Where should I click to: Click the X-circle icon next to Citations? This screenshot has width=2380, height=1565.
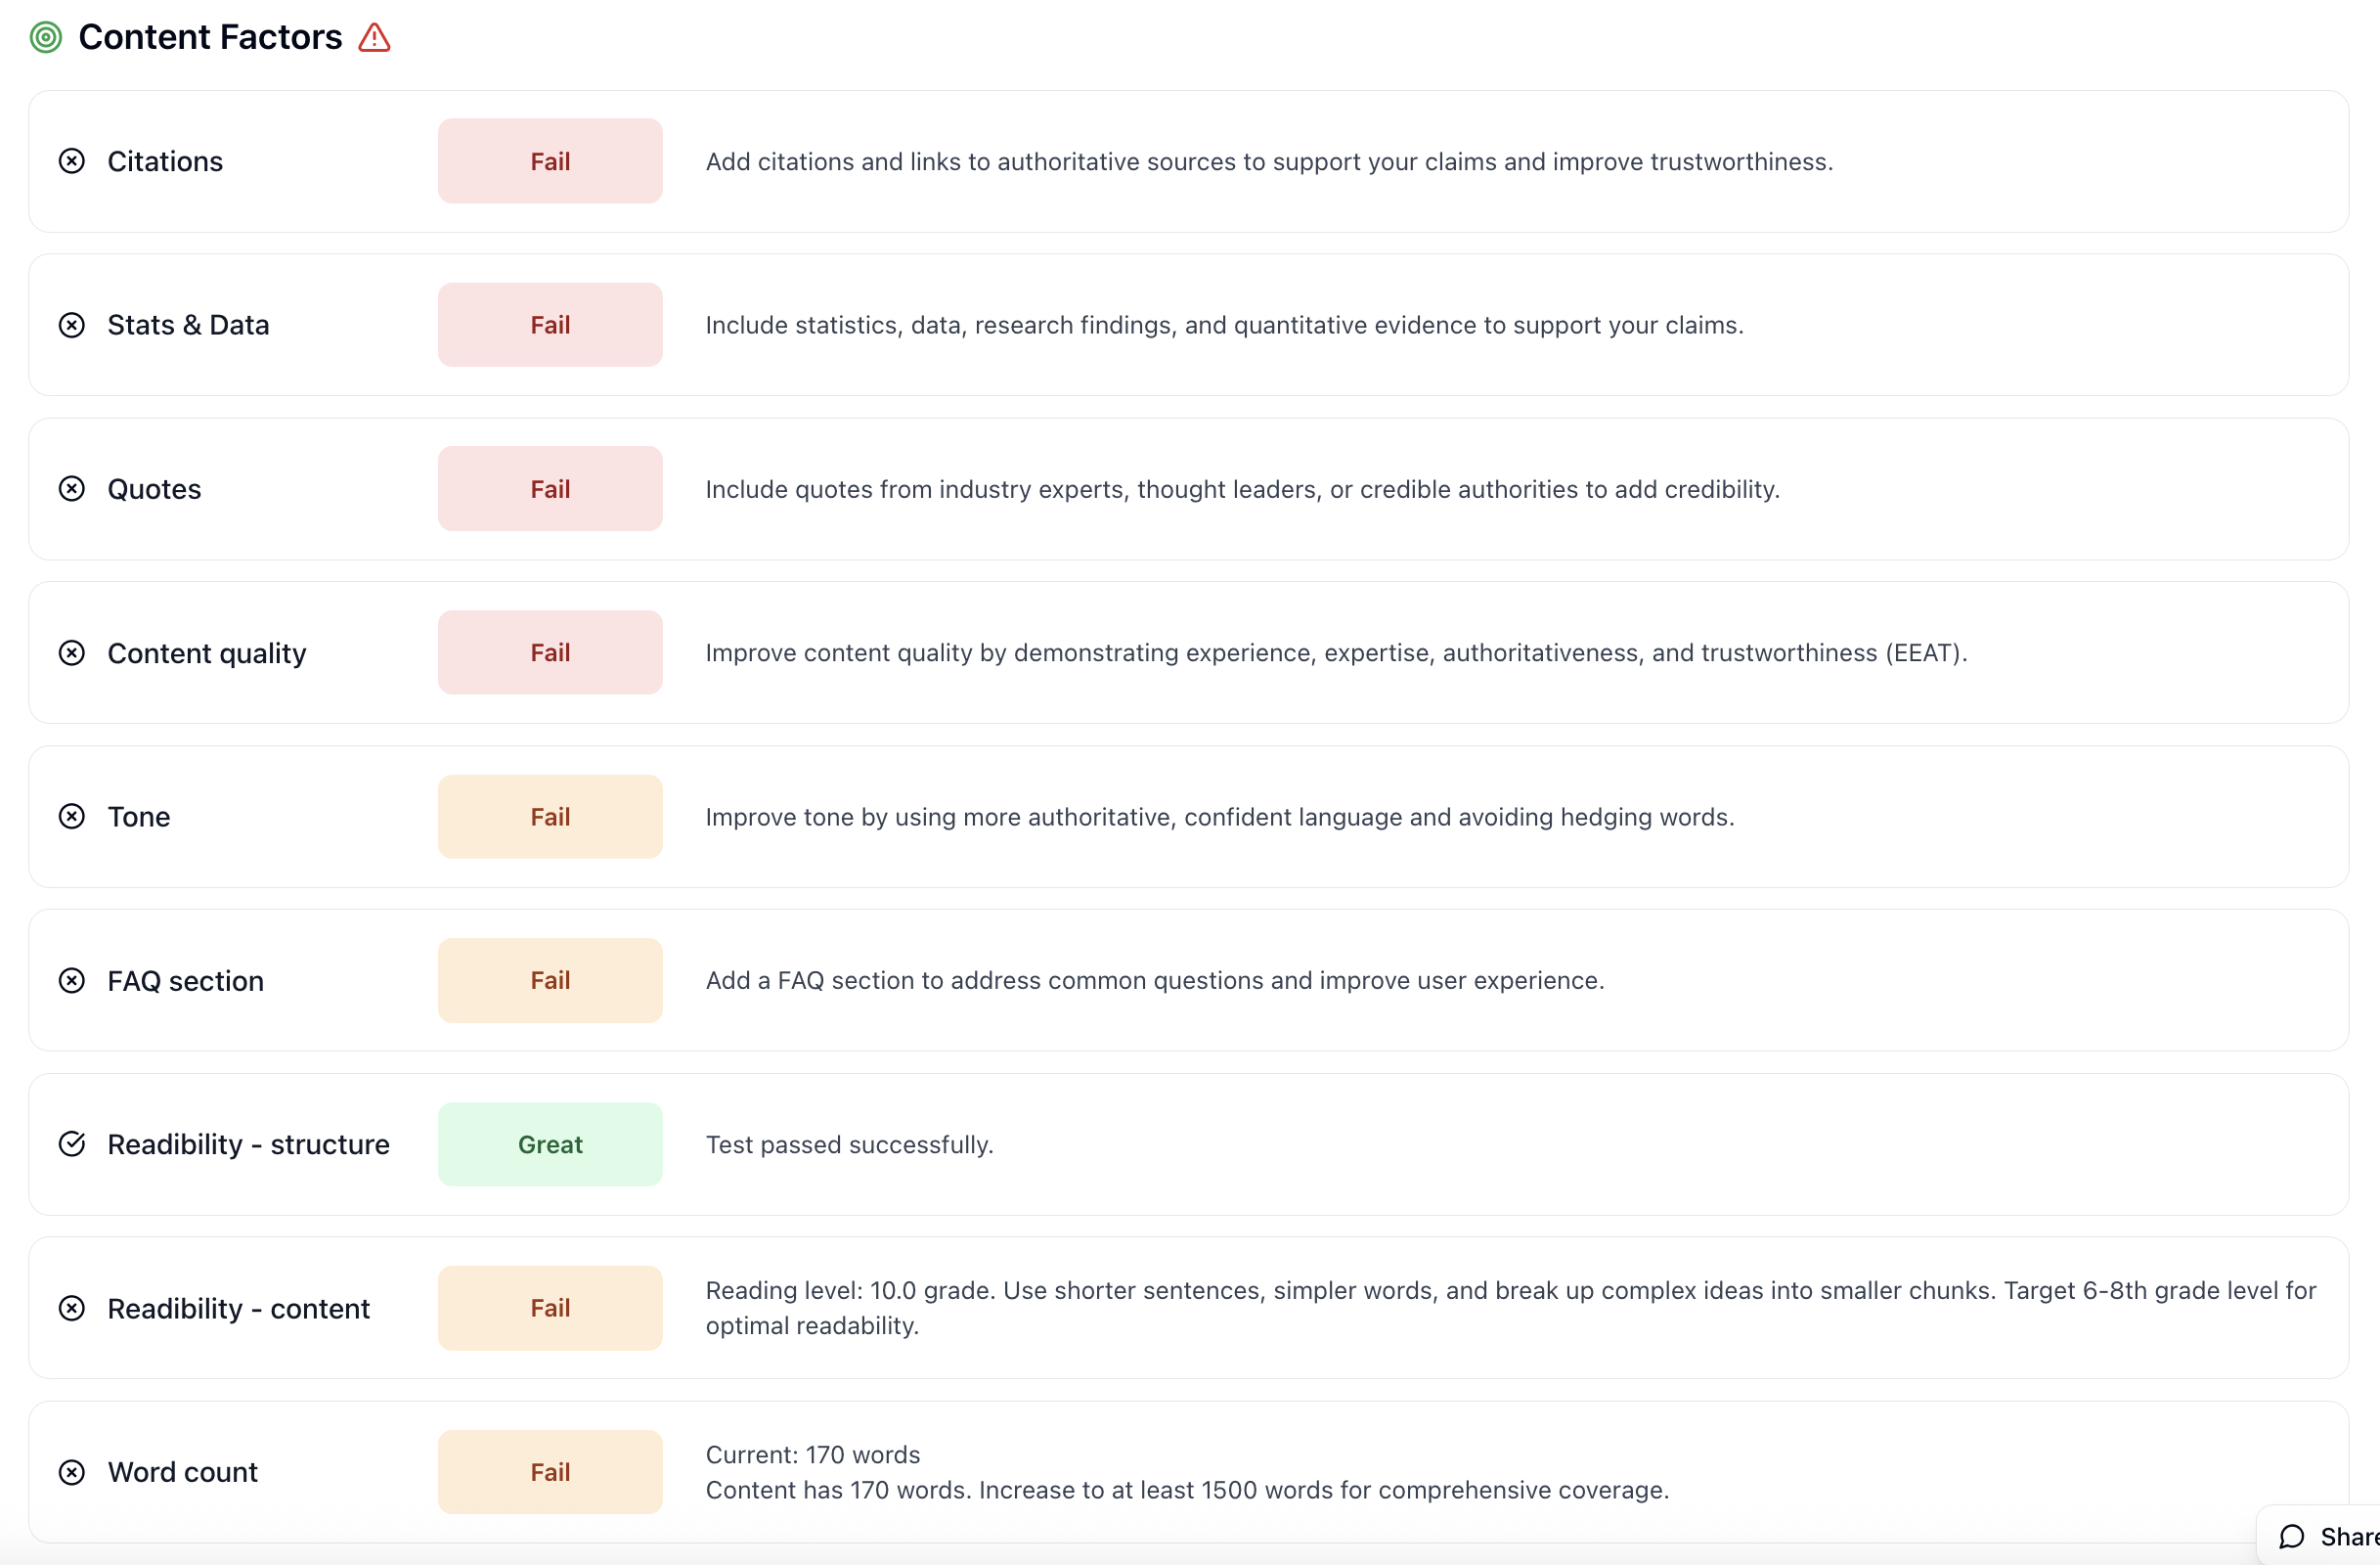click(72, 161)
